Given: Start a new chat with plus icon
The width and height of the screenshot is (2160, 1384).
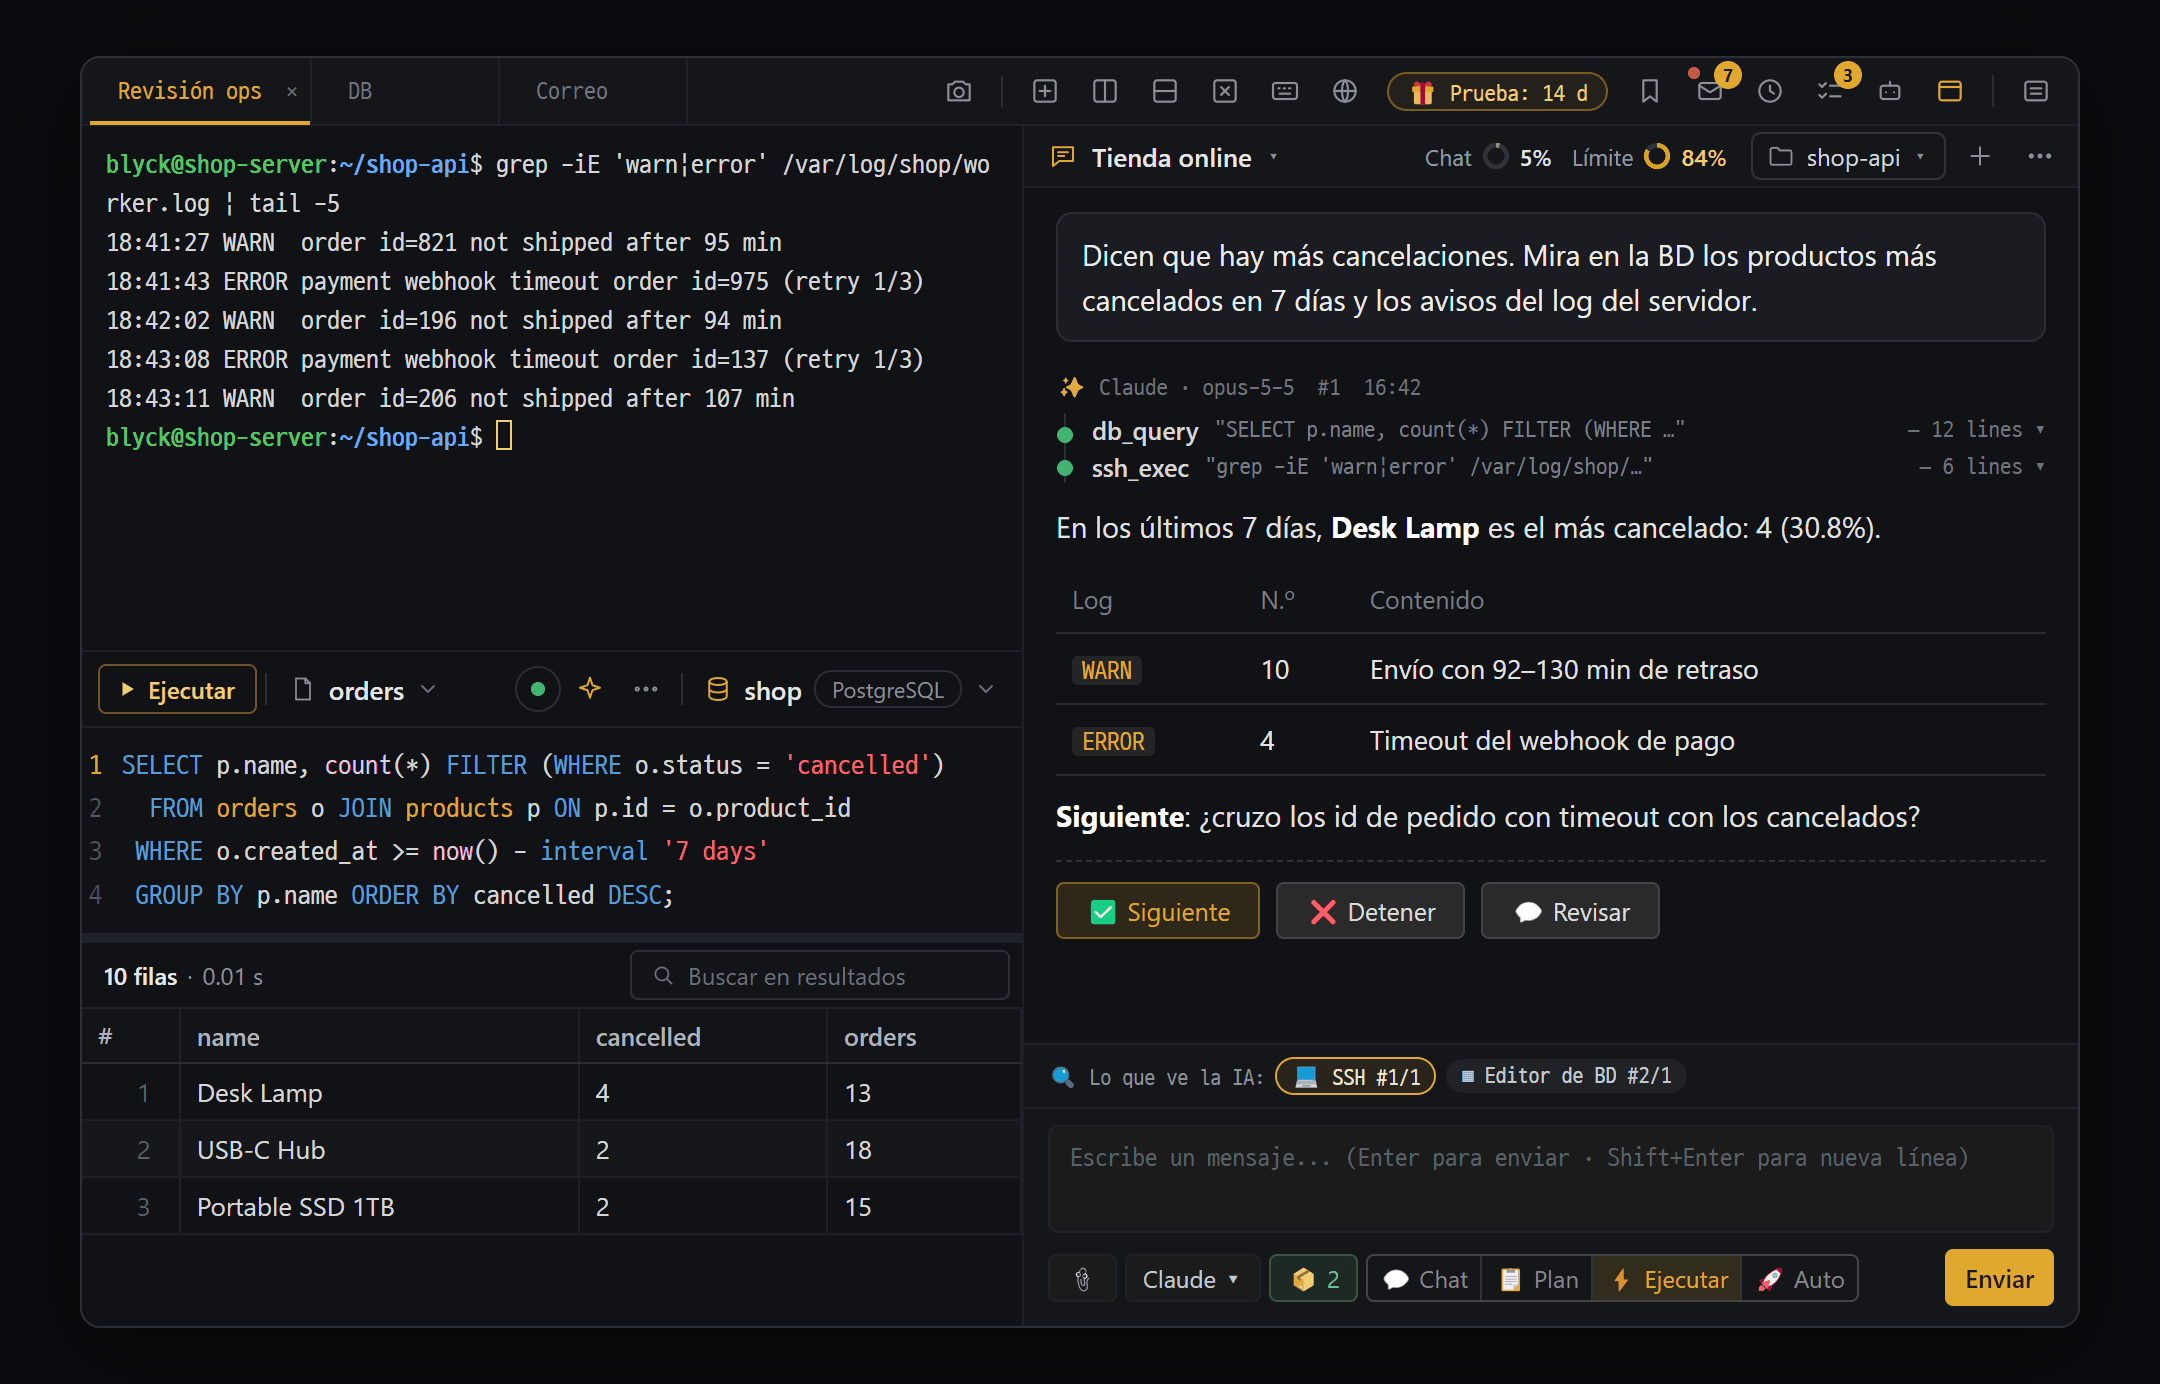Looking at the screenshot, I should (x=1979, y=157).
